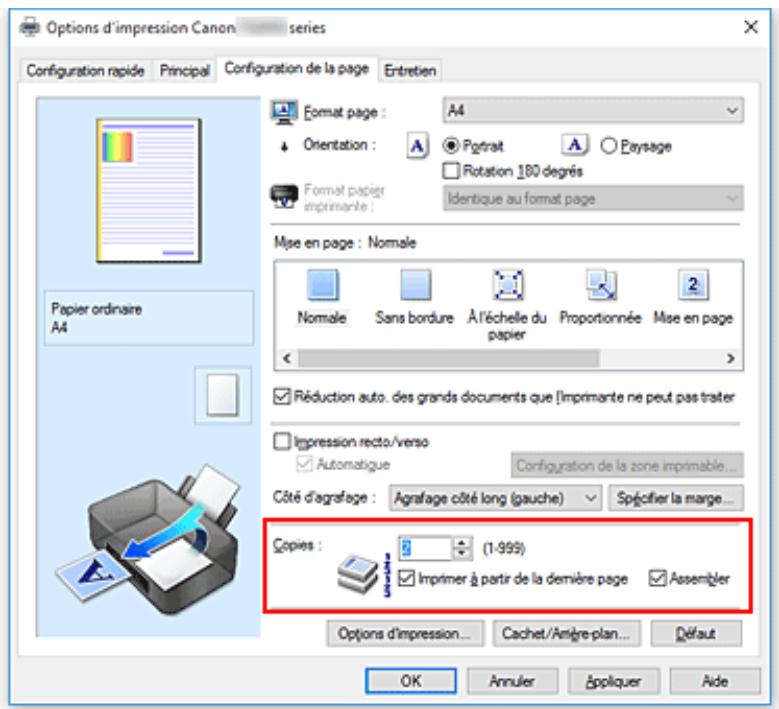Click the document preview thumbnail
The width and height of the screenshot is (779, 709).
pyautogui.click(x=149, y=191)
